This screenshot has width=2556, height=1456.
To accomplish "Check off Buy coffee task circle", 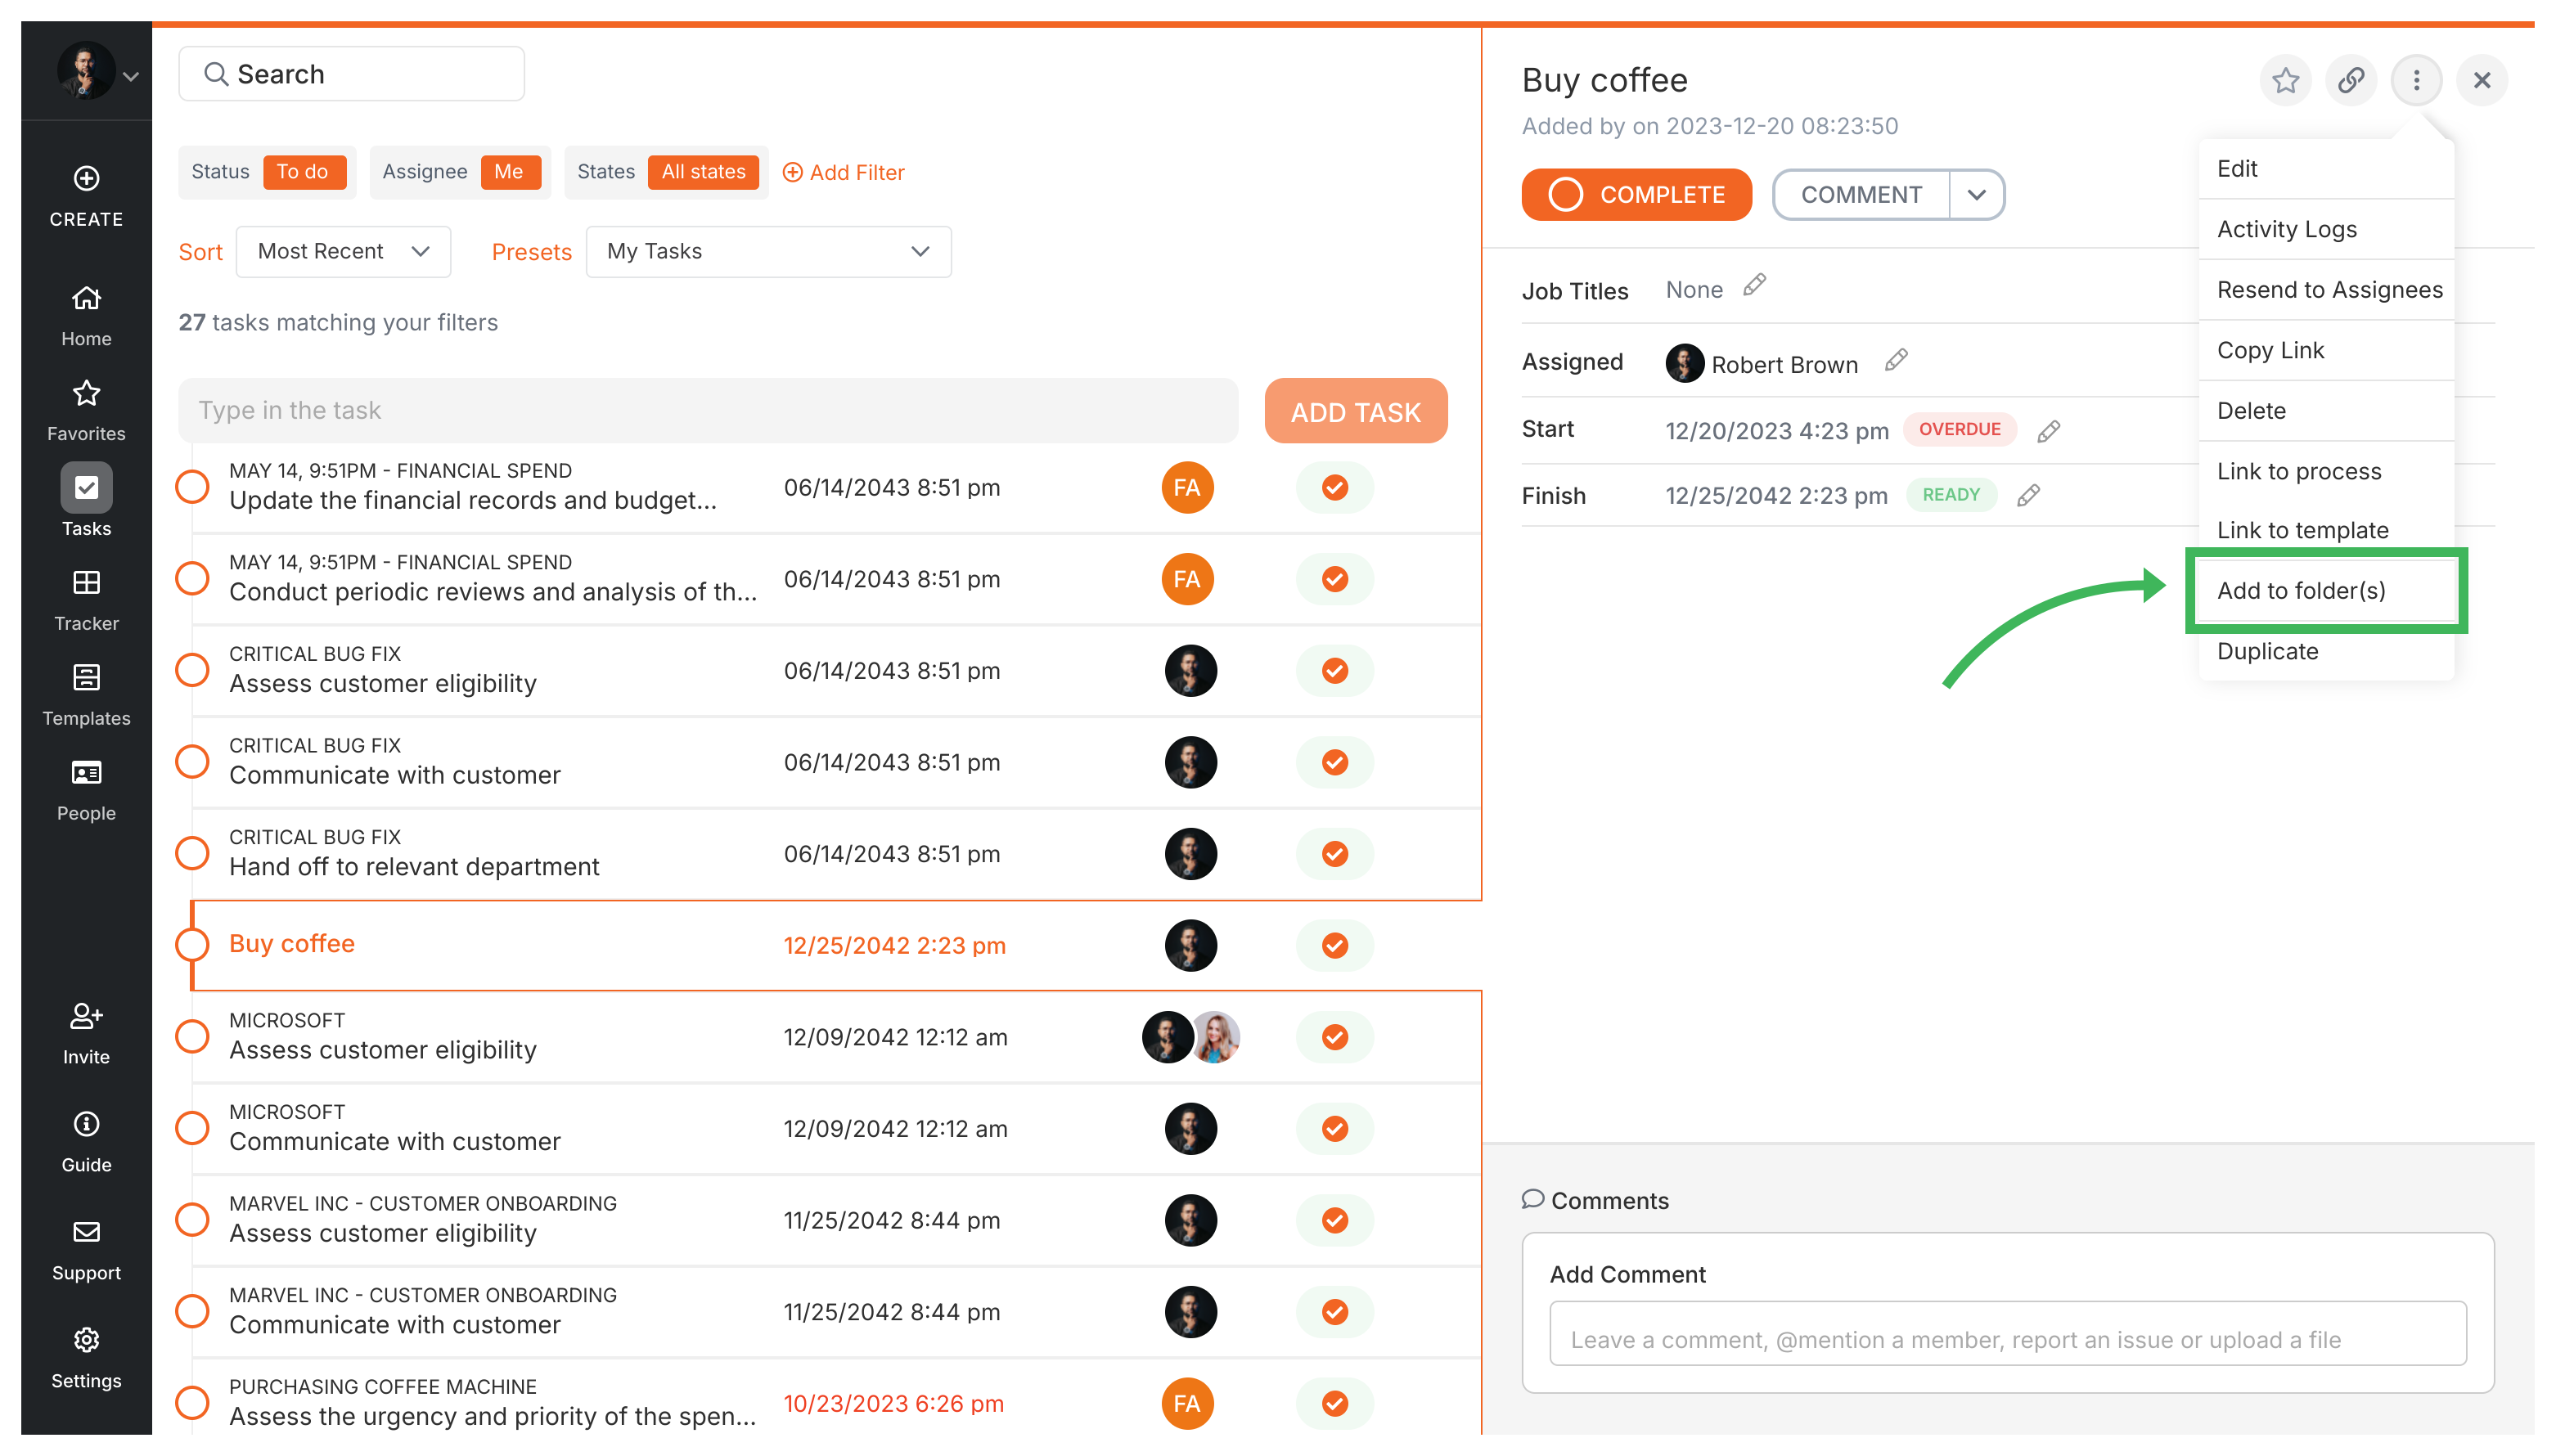I will click(192, 945).
